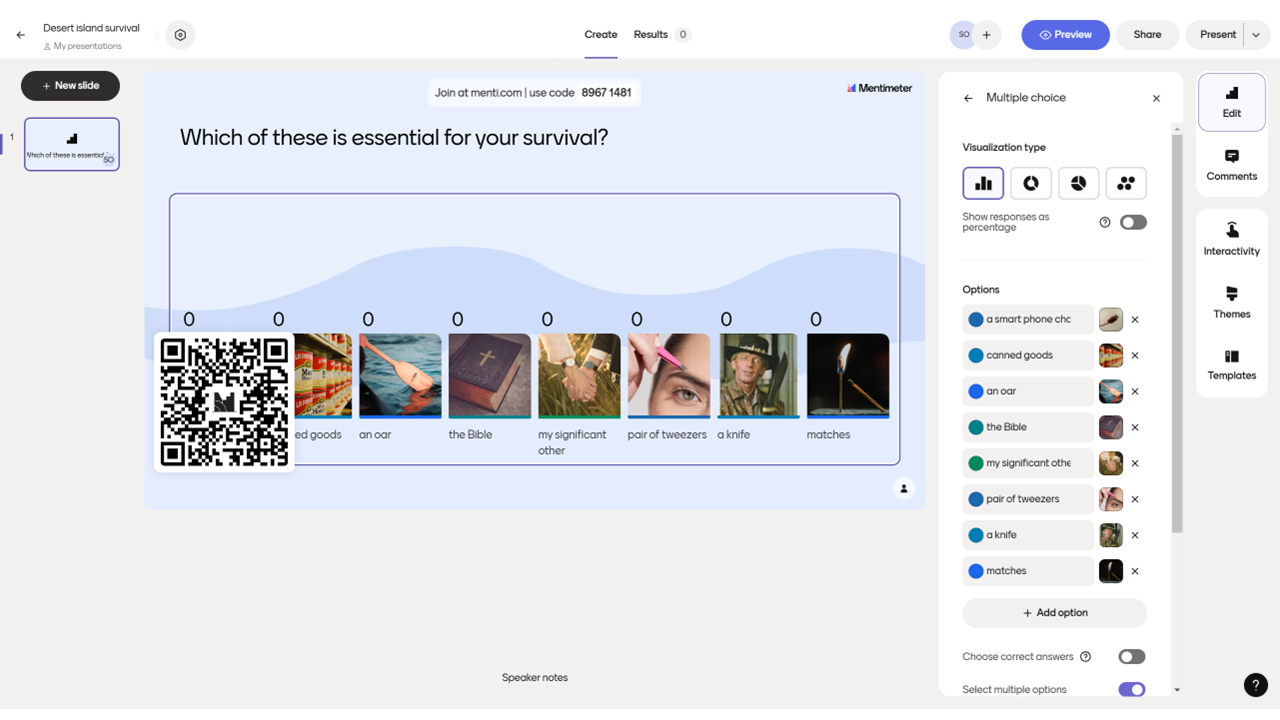
Task: Select pie chart visualization type
Action: (x=1078, y=184)
